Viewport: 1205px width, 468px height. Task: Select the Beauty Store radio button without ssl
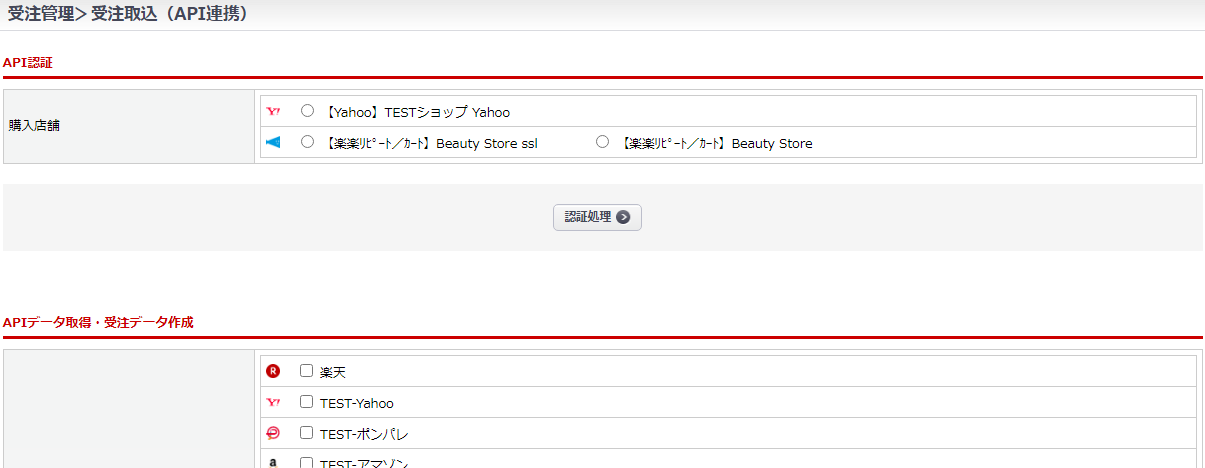[602, 142]
